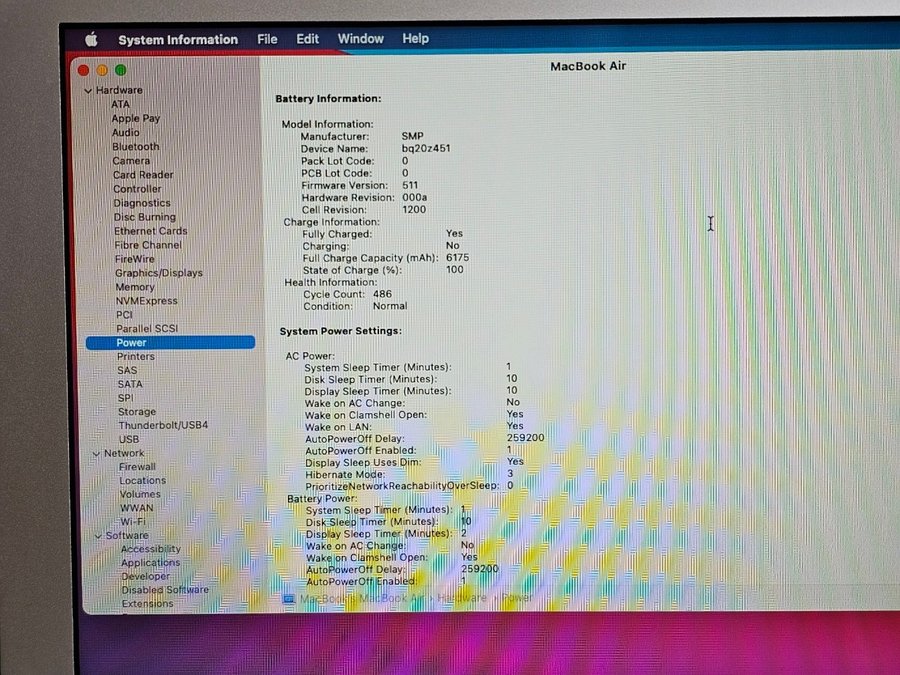The height and width of the screenshot is (675, 900).
Task: Click the device name bq20z451
Action: click(426, 149)
